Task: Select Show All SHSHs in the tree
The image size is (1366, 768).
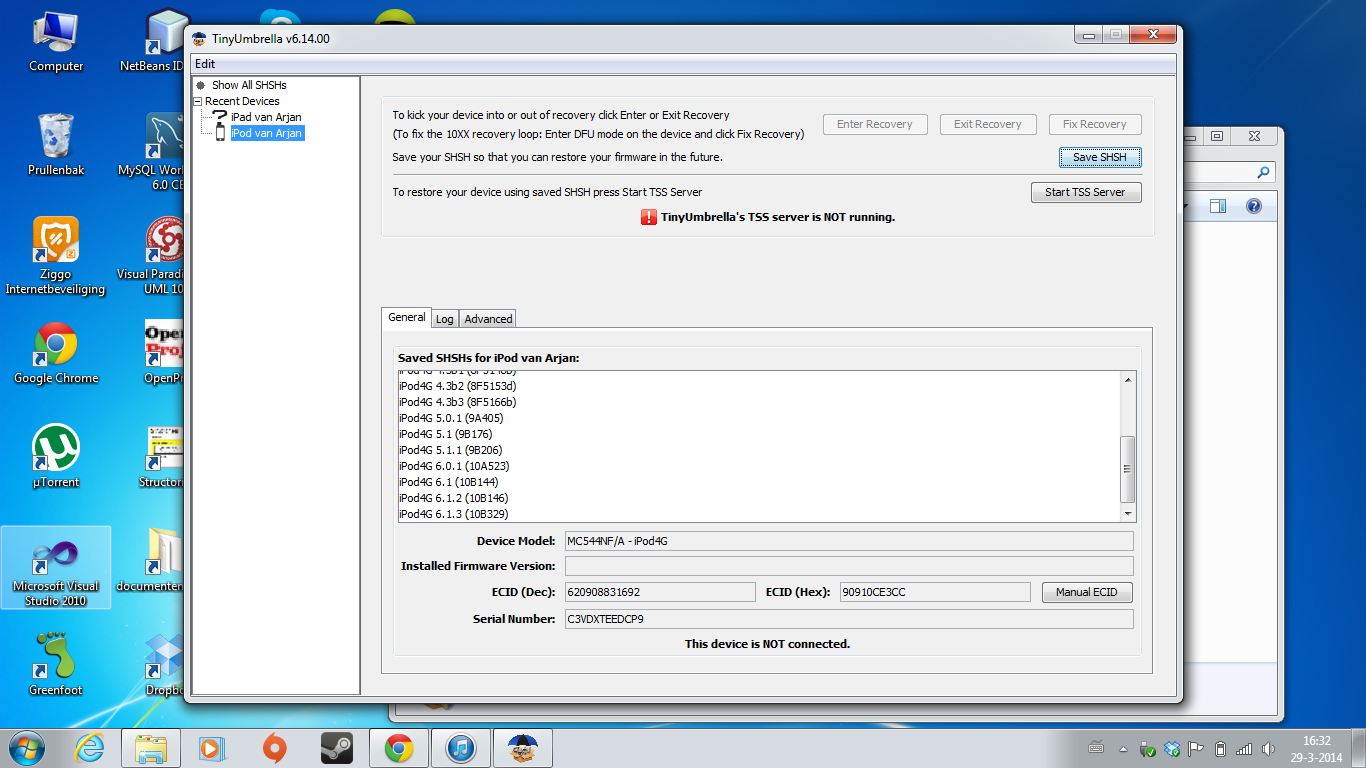Action: click(249, 85)
